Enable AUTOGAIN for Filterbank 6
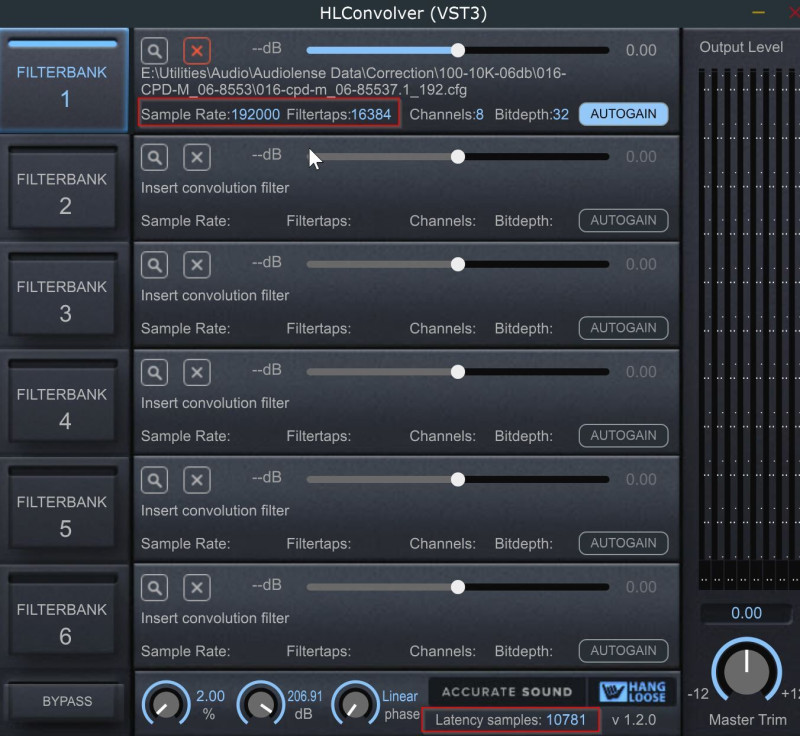 623,651
